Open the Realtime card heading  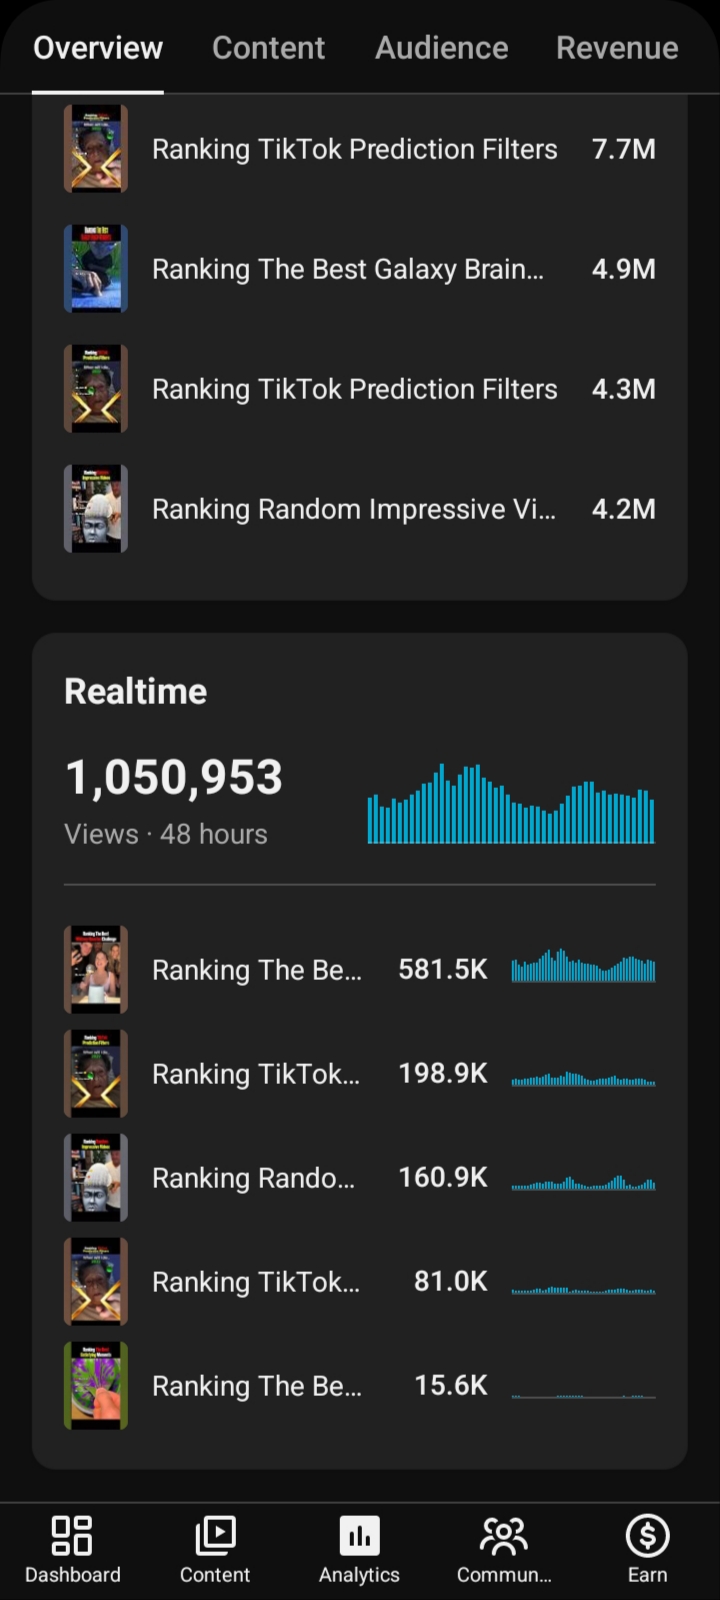(135, 691)
